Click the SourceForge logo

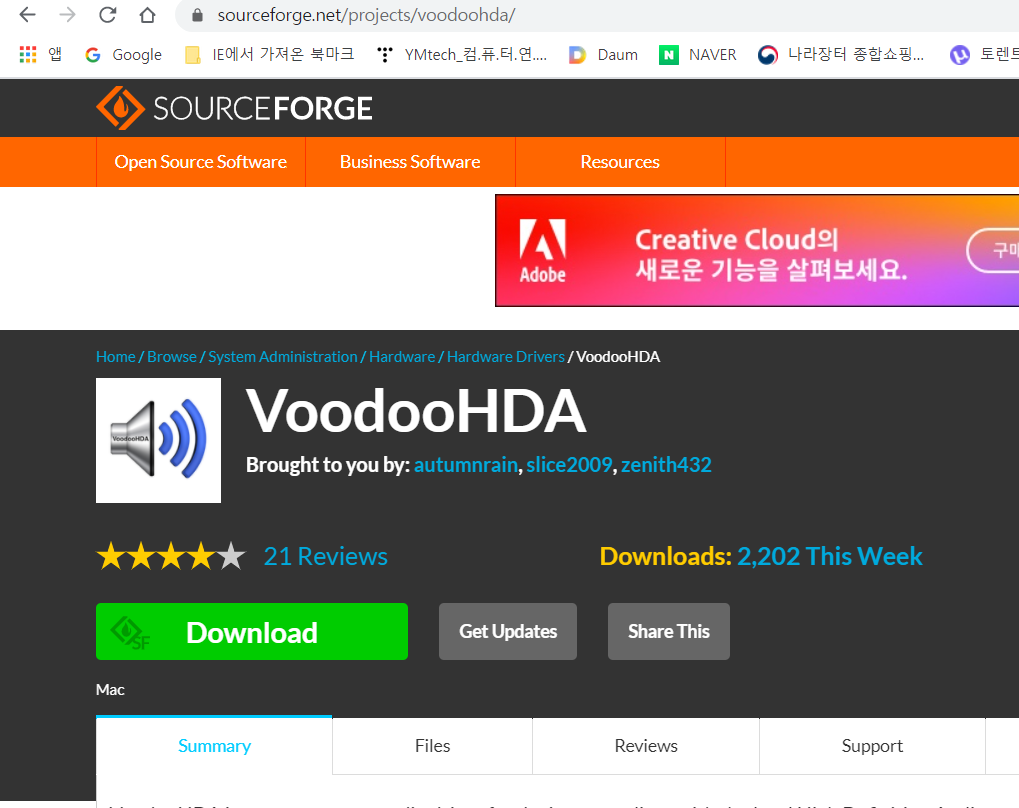(234, 108)
